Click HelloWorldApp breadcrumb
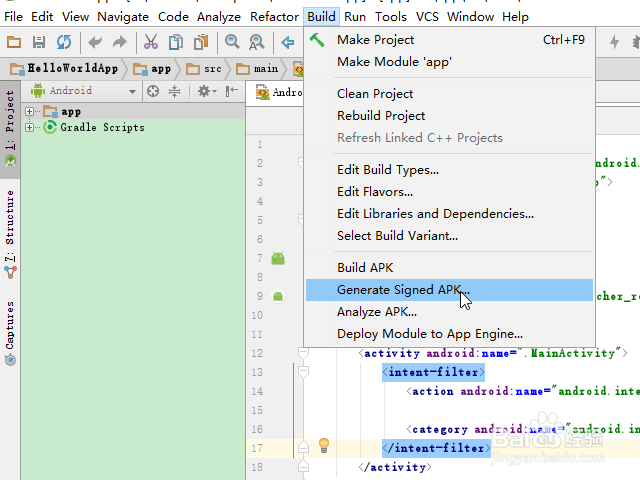 point(65,69)
